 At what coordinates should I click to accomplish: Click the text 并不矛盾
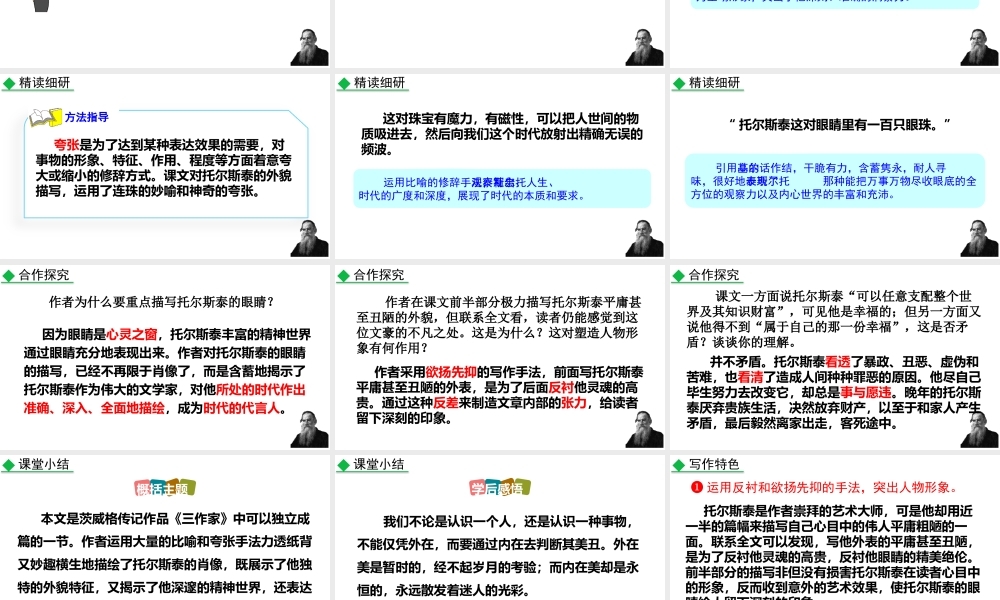pos(735,362)
